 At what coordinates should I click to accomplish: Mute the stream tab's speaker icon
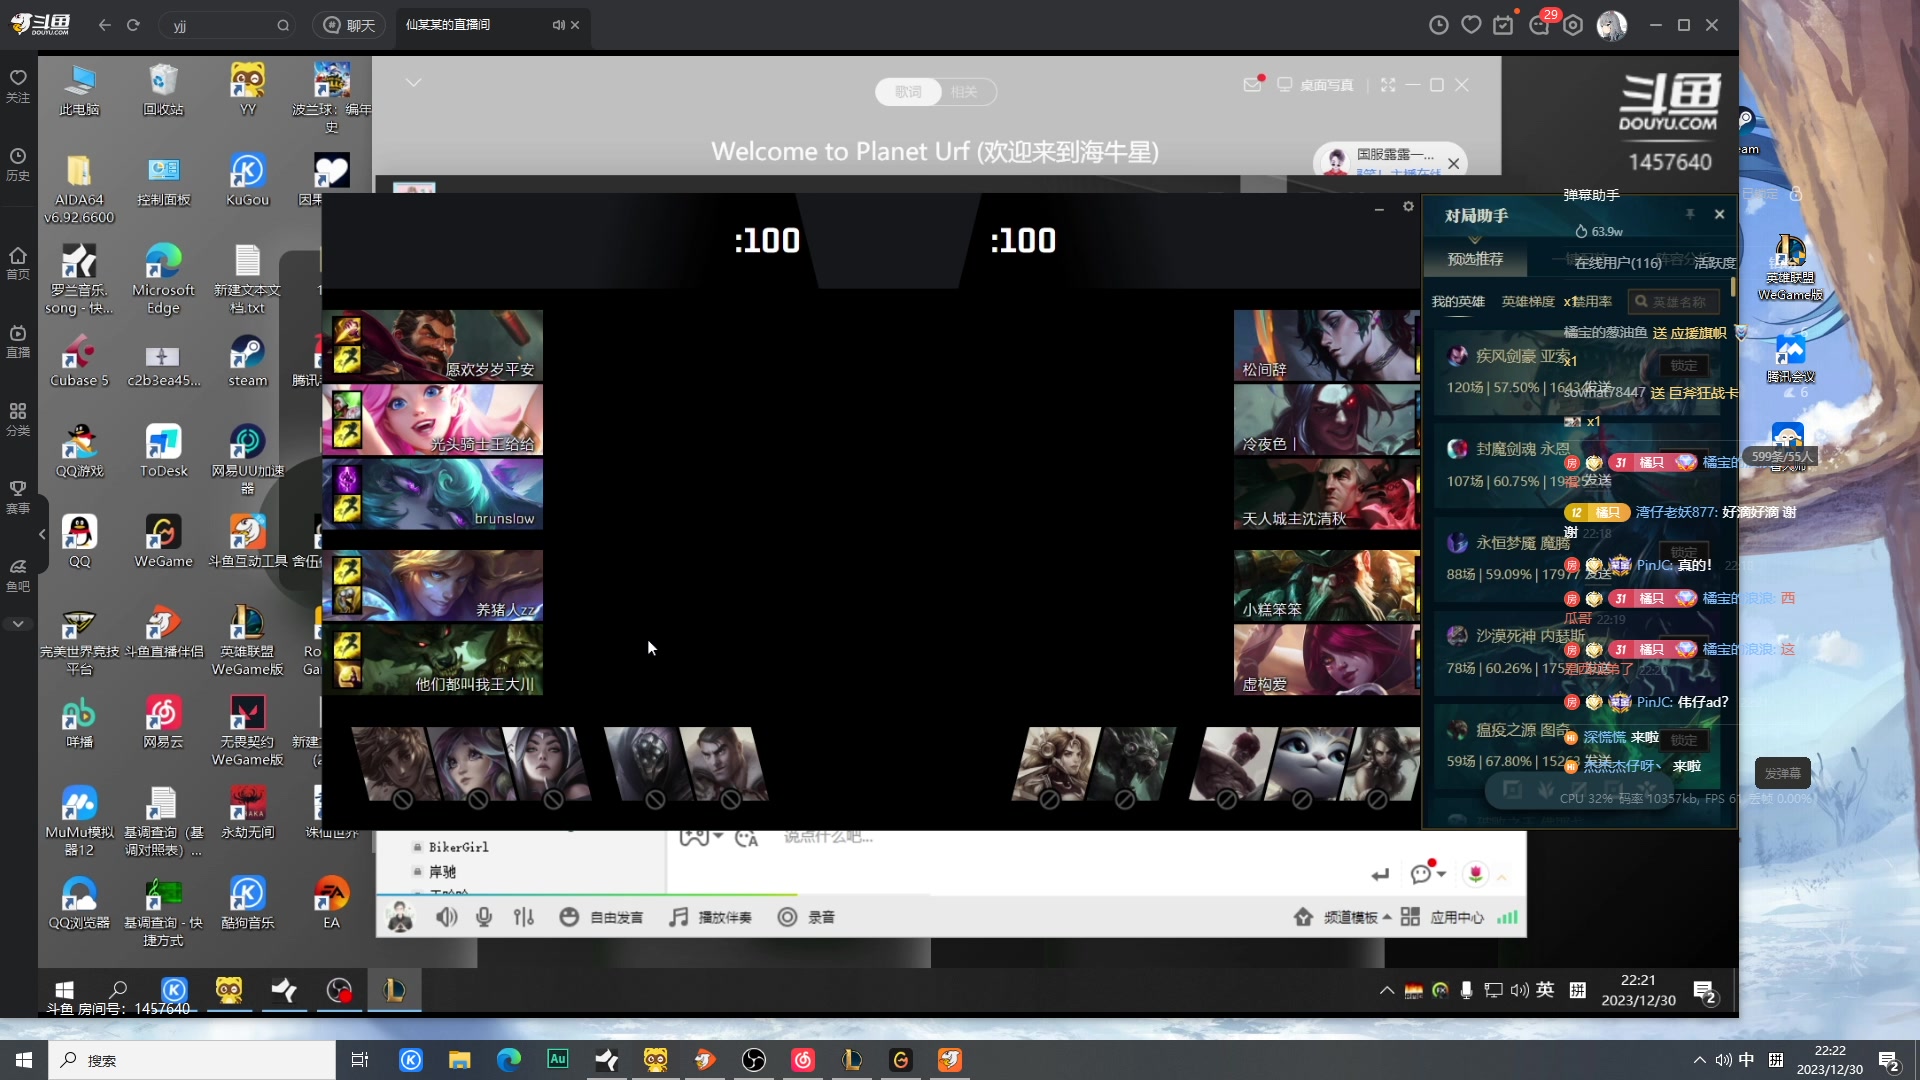point(558,25)
